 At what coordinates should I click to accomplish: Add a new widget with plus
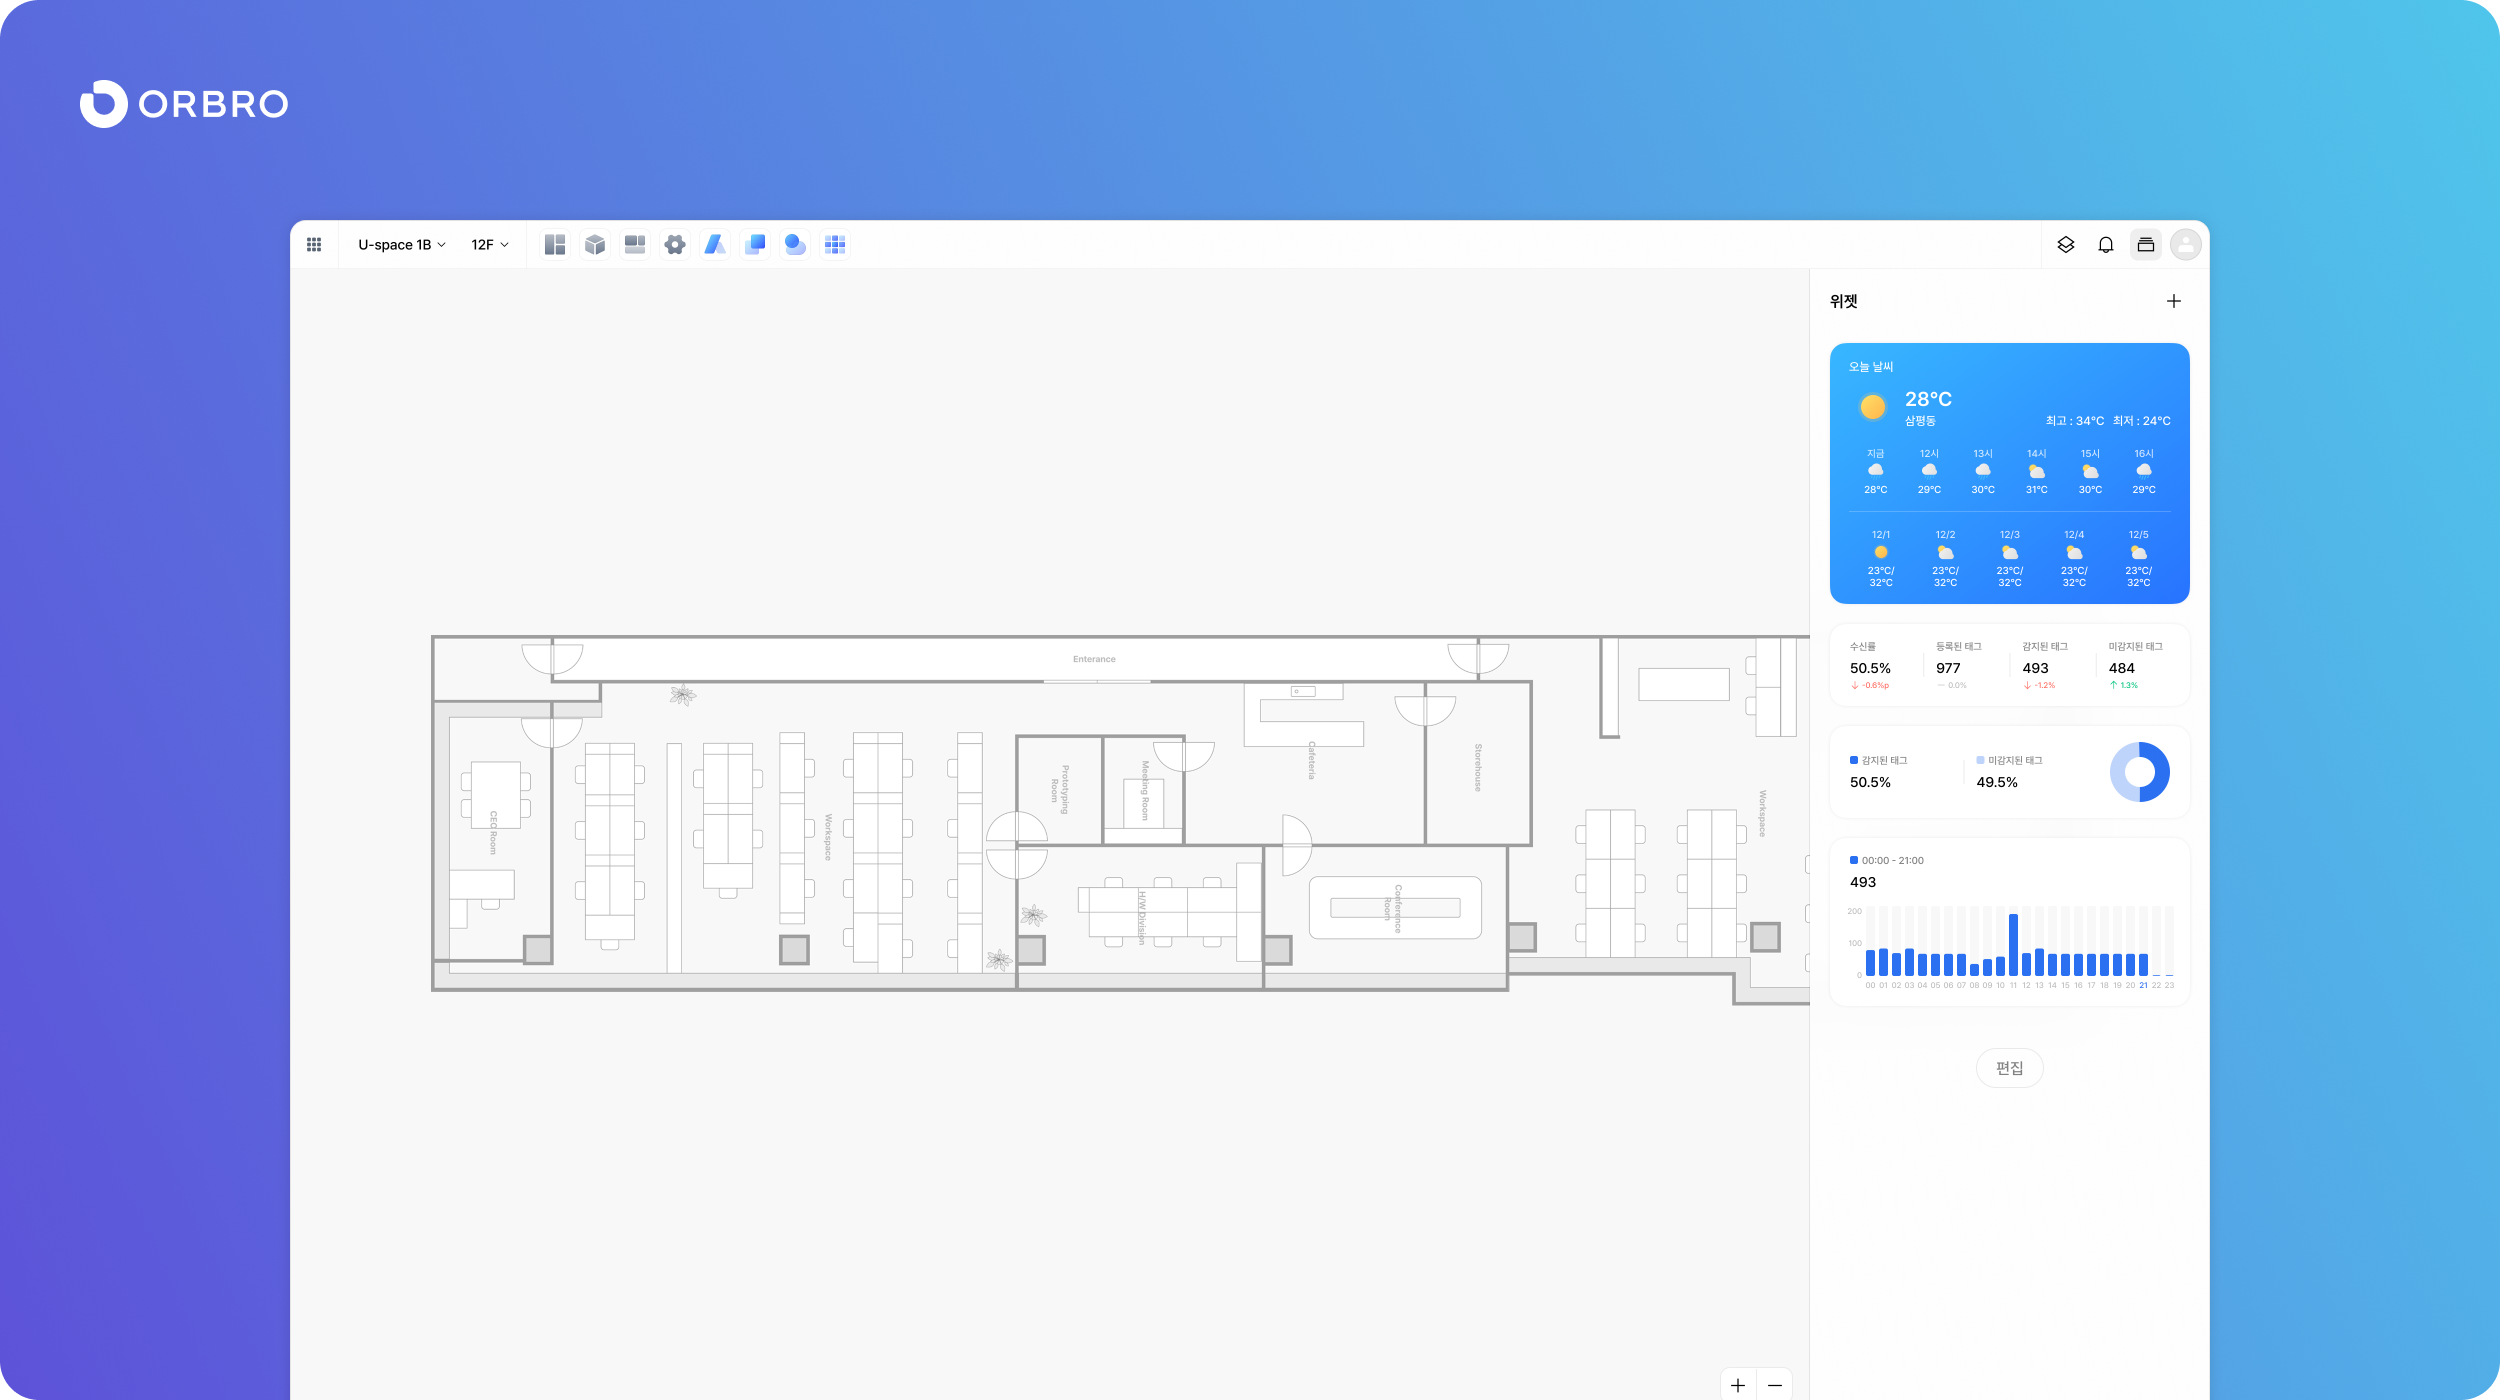click(2174, 301)
